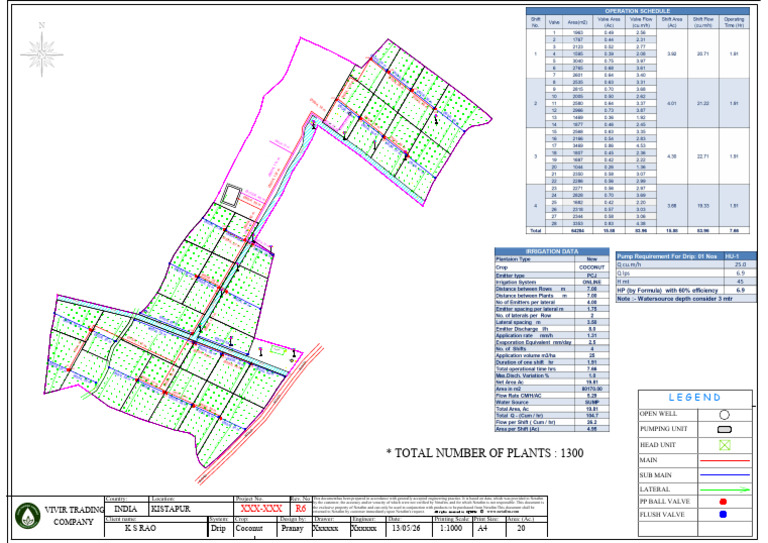
Task: Click the Total row label in Operation Schedule
Action: (535, 230)
